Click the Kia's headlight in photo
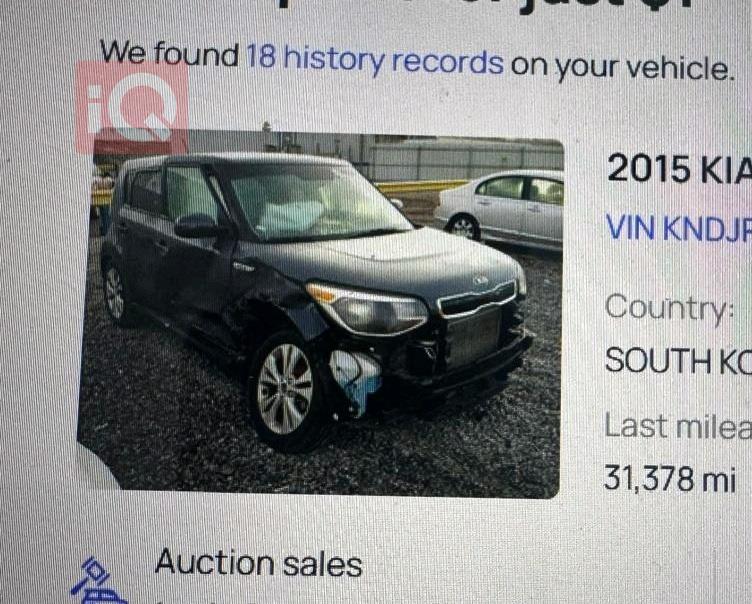Image resolution: width=752 pixels, height=604 pixels. (x=368, y=308)
